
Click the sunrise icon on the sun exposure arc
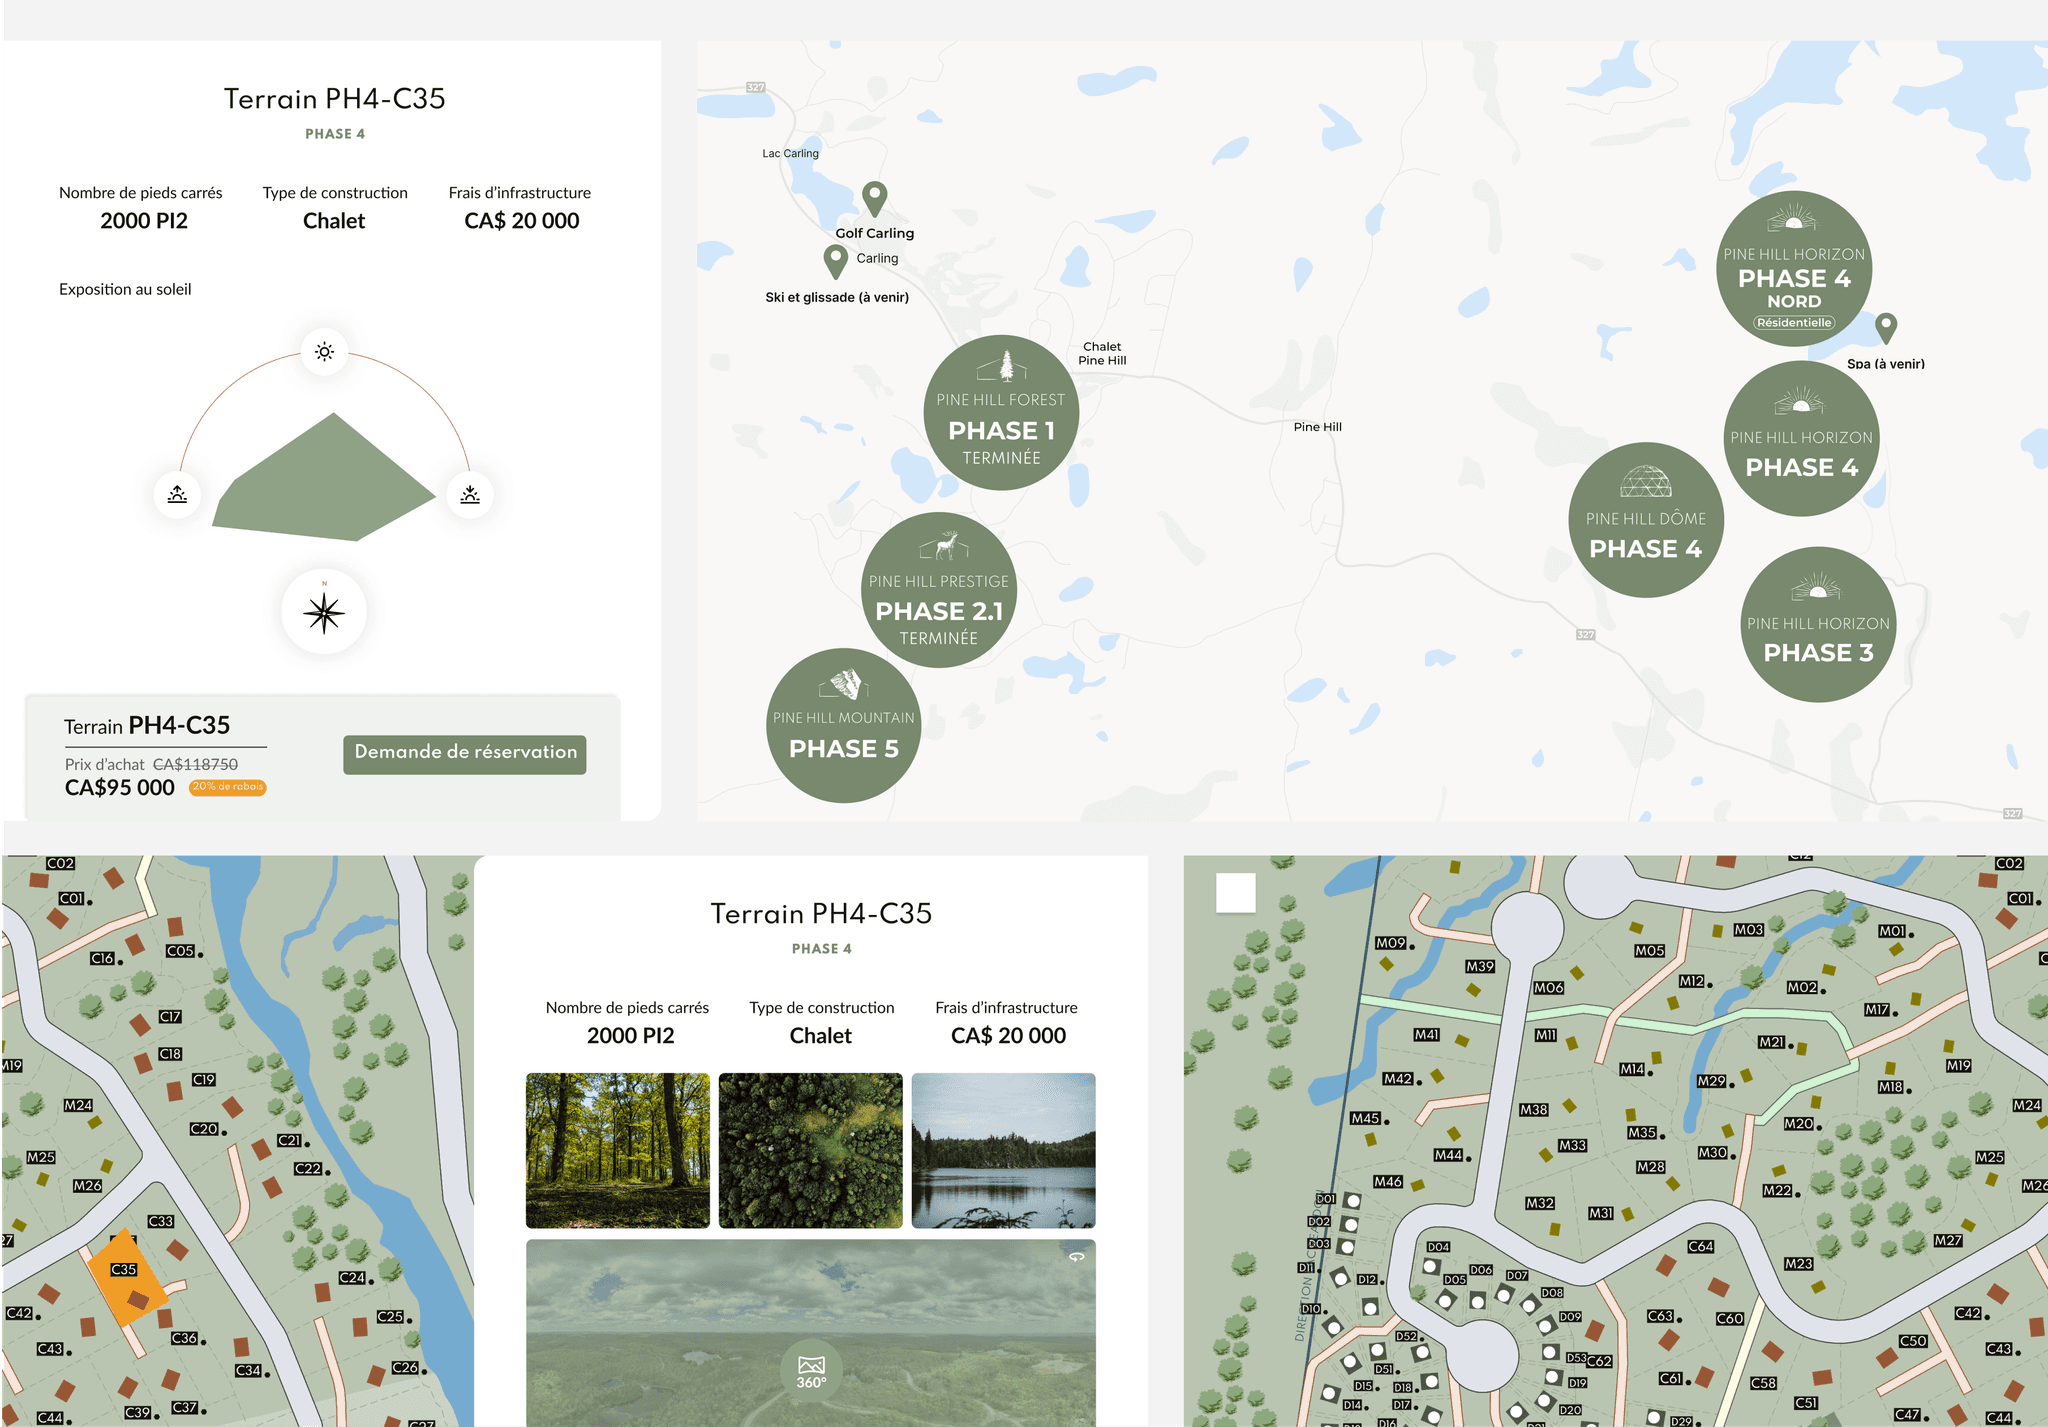pyautogui.click(x=177, y=494)
